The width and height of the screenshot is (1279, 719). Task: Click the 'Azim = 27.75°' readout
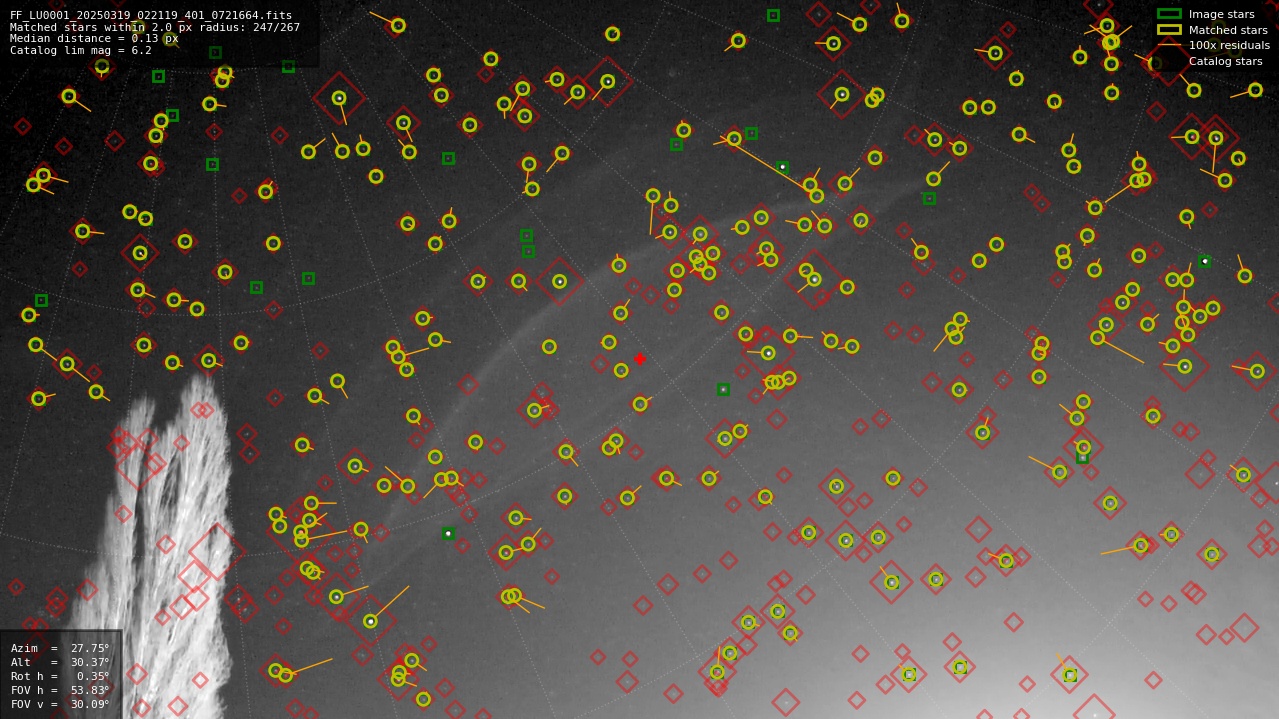point(60,648)
